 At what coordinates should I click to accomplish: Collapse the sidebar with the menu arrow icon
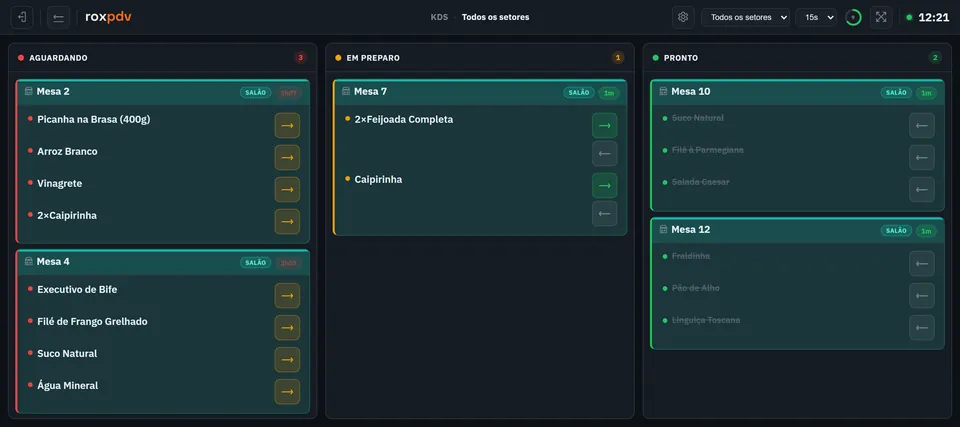pyautogui.click(x=58, y=17)
